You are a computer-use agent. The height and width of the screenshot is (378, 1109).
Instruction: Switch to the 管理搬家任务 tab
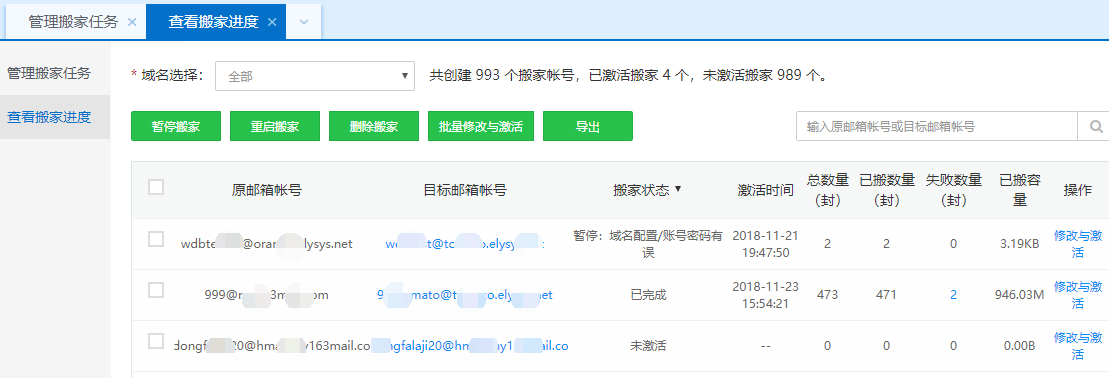click(73, 22)
